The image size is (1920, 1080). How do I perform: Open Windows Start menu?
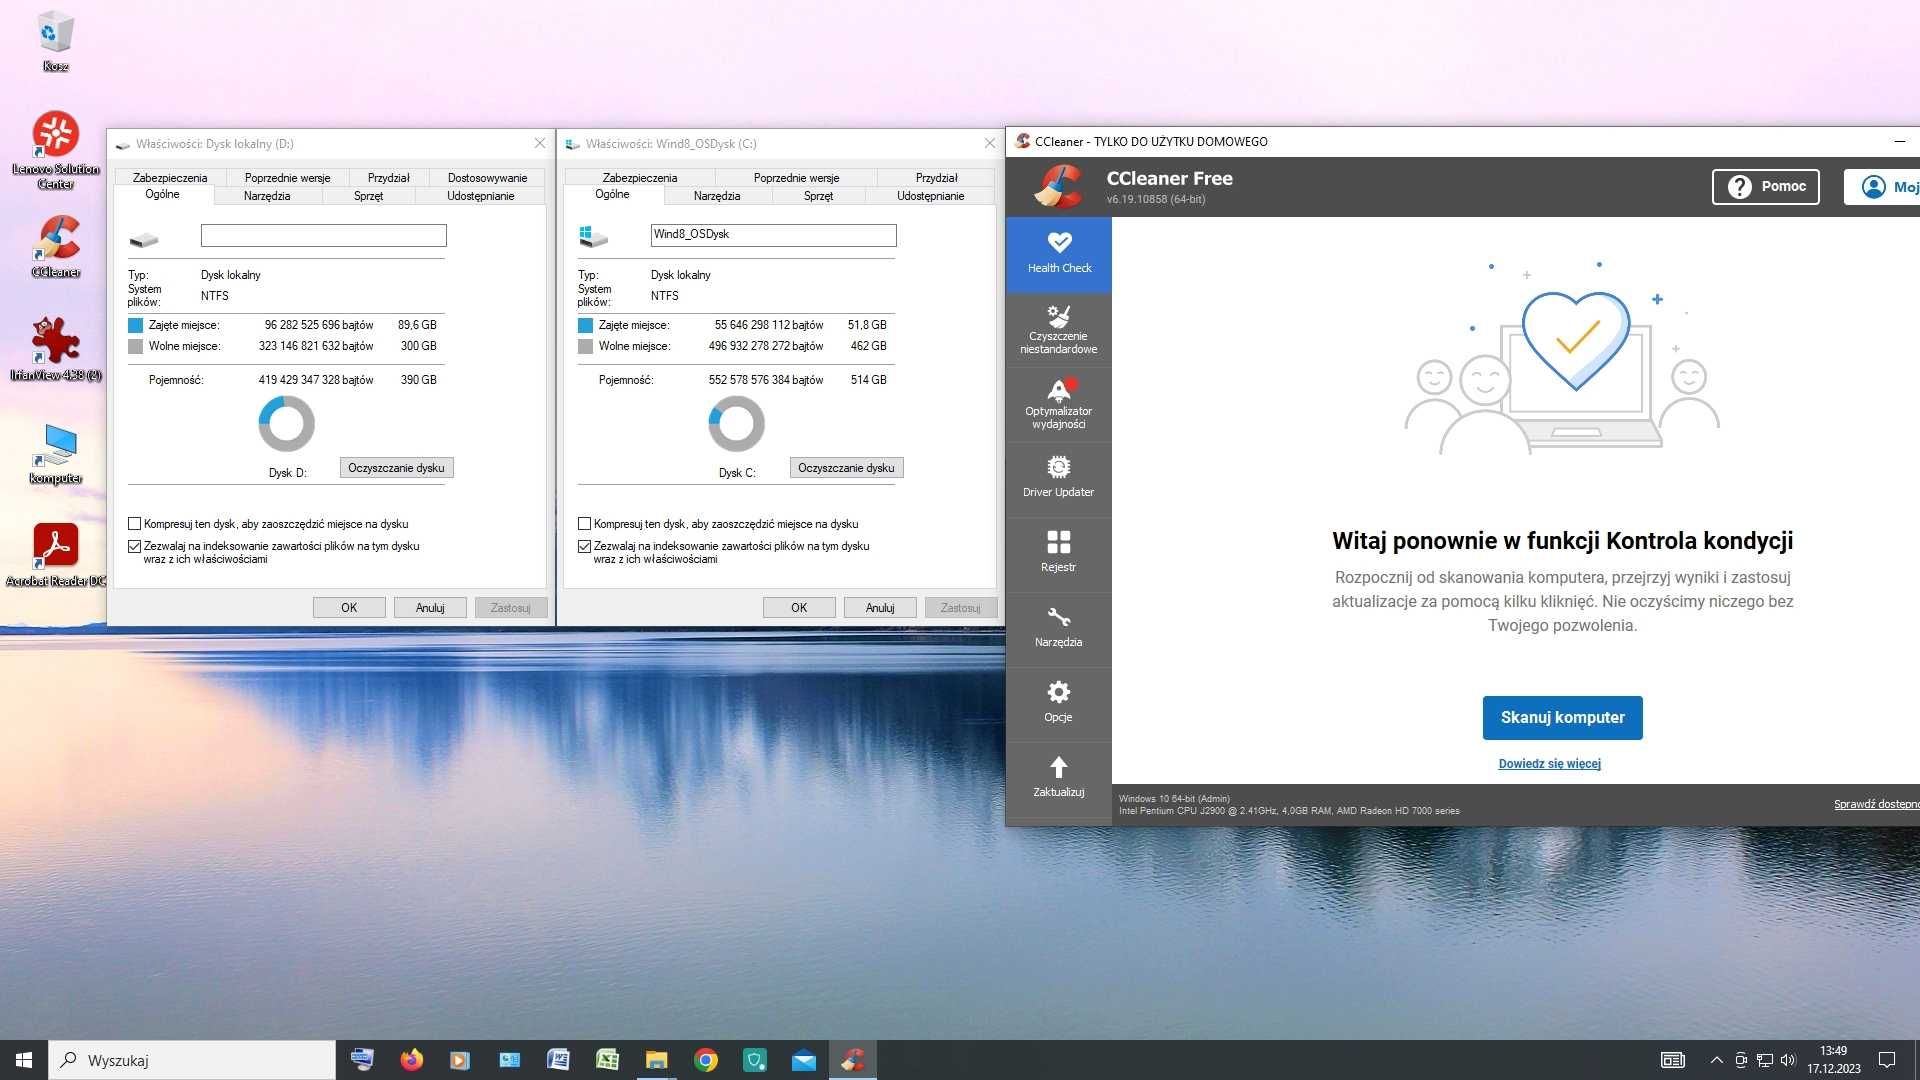[24, 1060]
